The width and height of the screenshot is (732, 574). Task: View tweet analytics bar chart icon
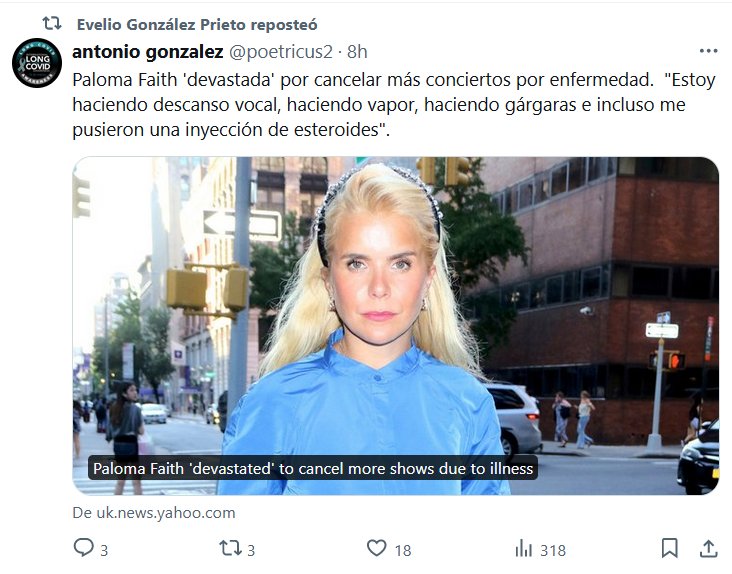(523, 548)
